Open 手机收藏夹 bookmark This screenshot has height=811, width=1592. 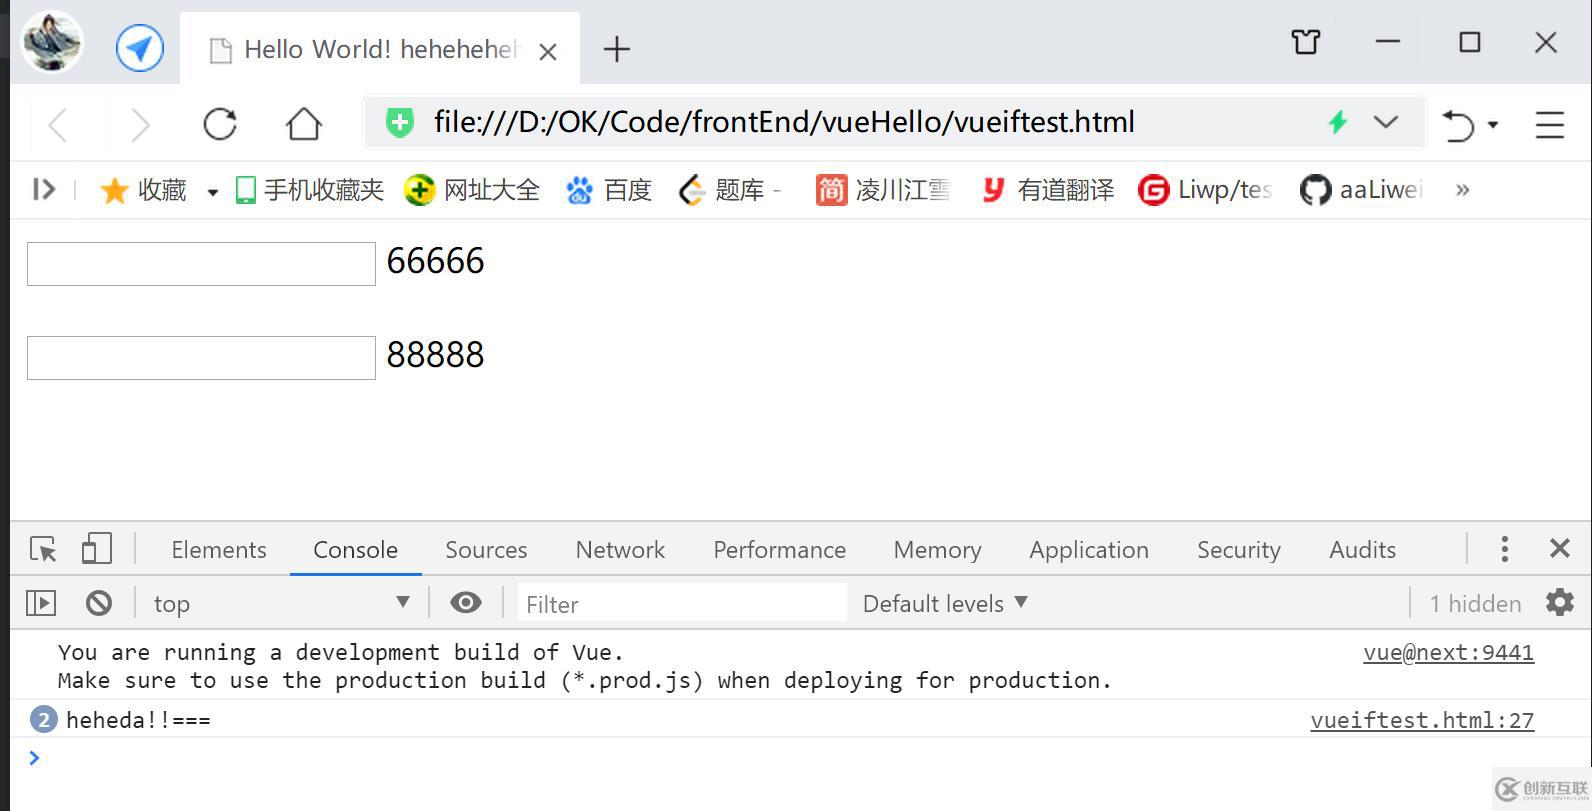pyautogui.click(x=309, y=190)
